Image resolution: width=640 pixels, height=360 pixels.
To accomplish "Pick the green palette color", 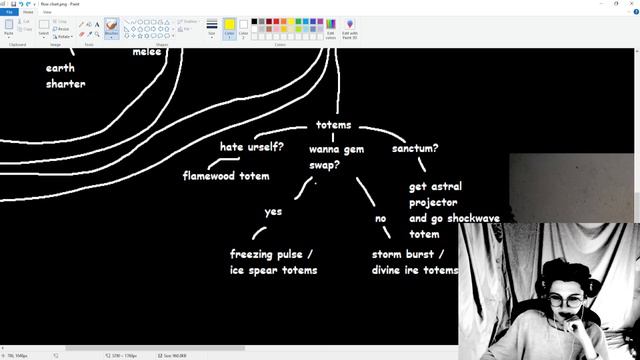I will (298, 22).
